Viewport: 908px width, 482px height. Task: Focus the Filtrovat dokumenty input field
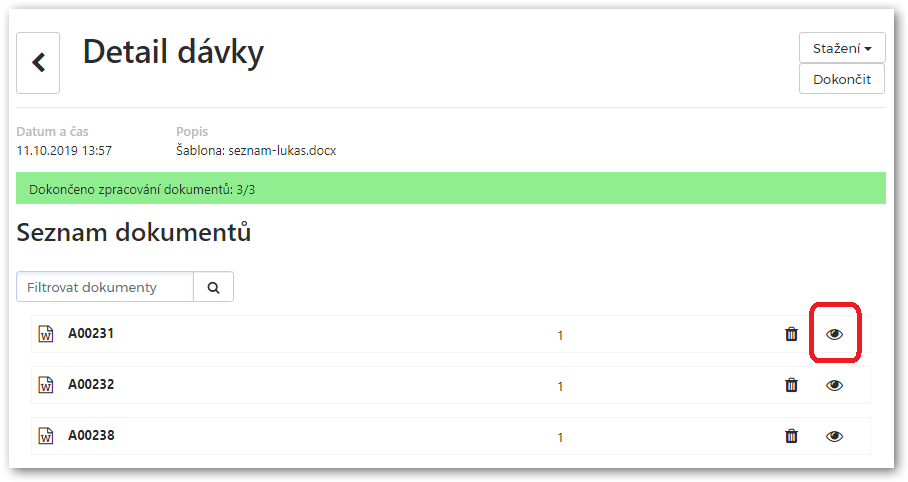[105, 287]
